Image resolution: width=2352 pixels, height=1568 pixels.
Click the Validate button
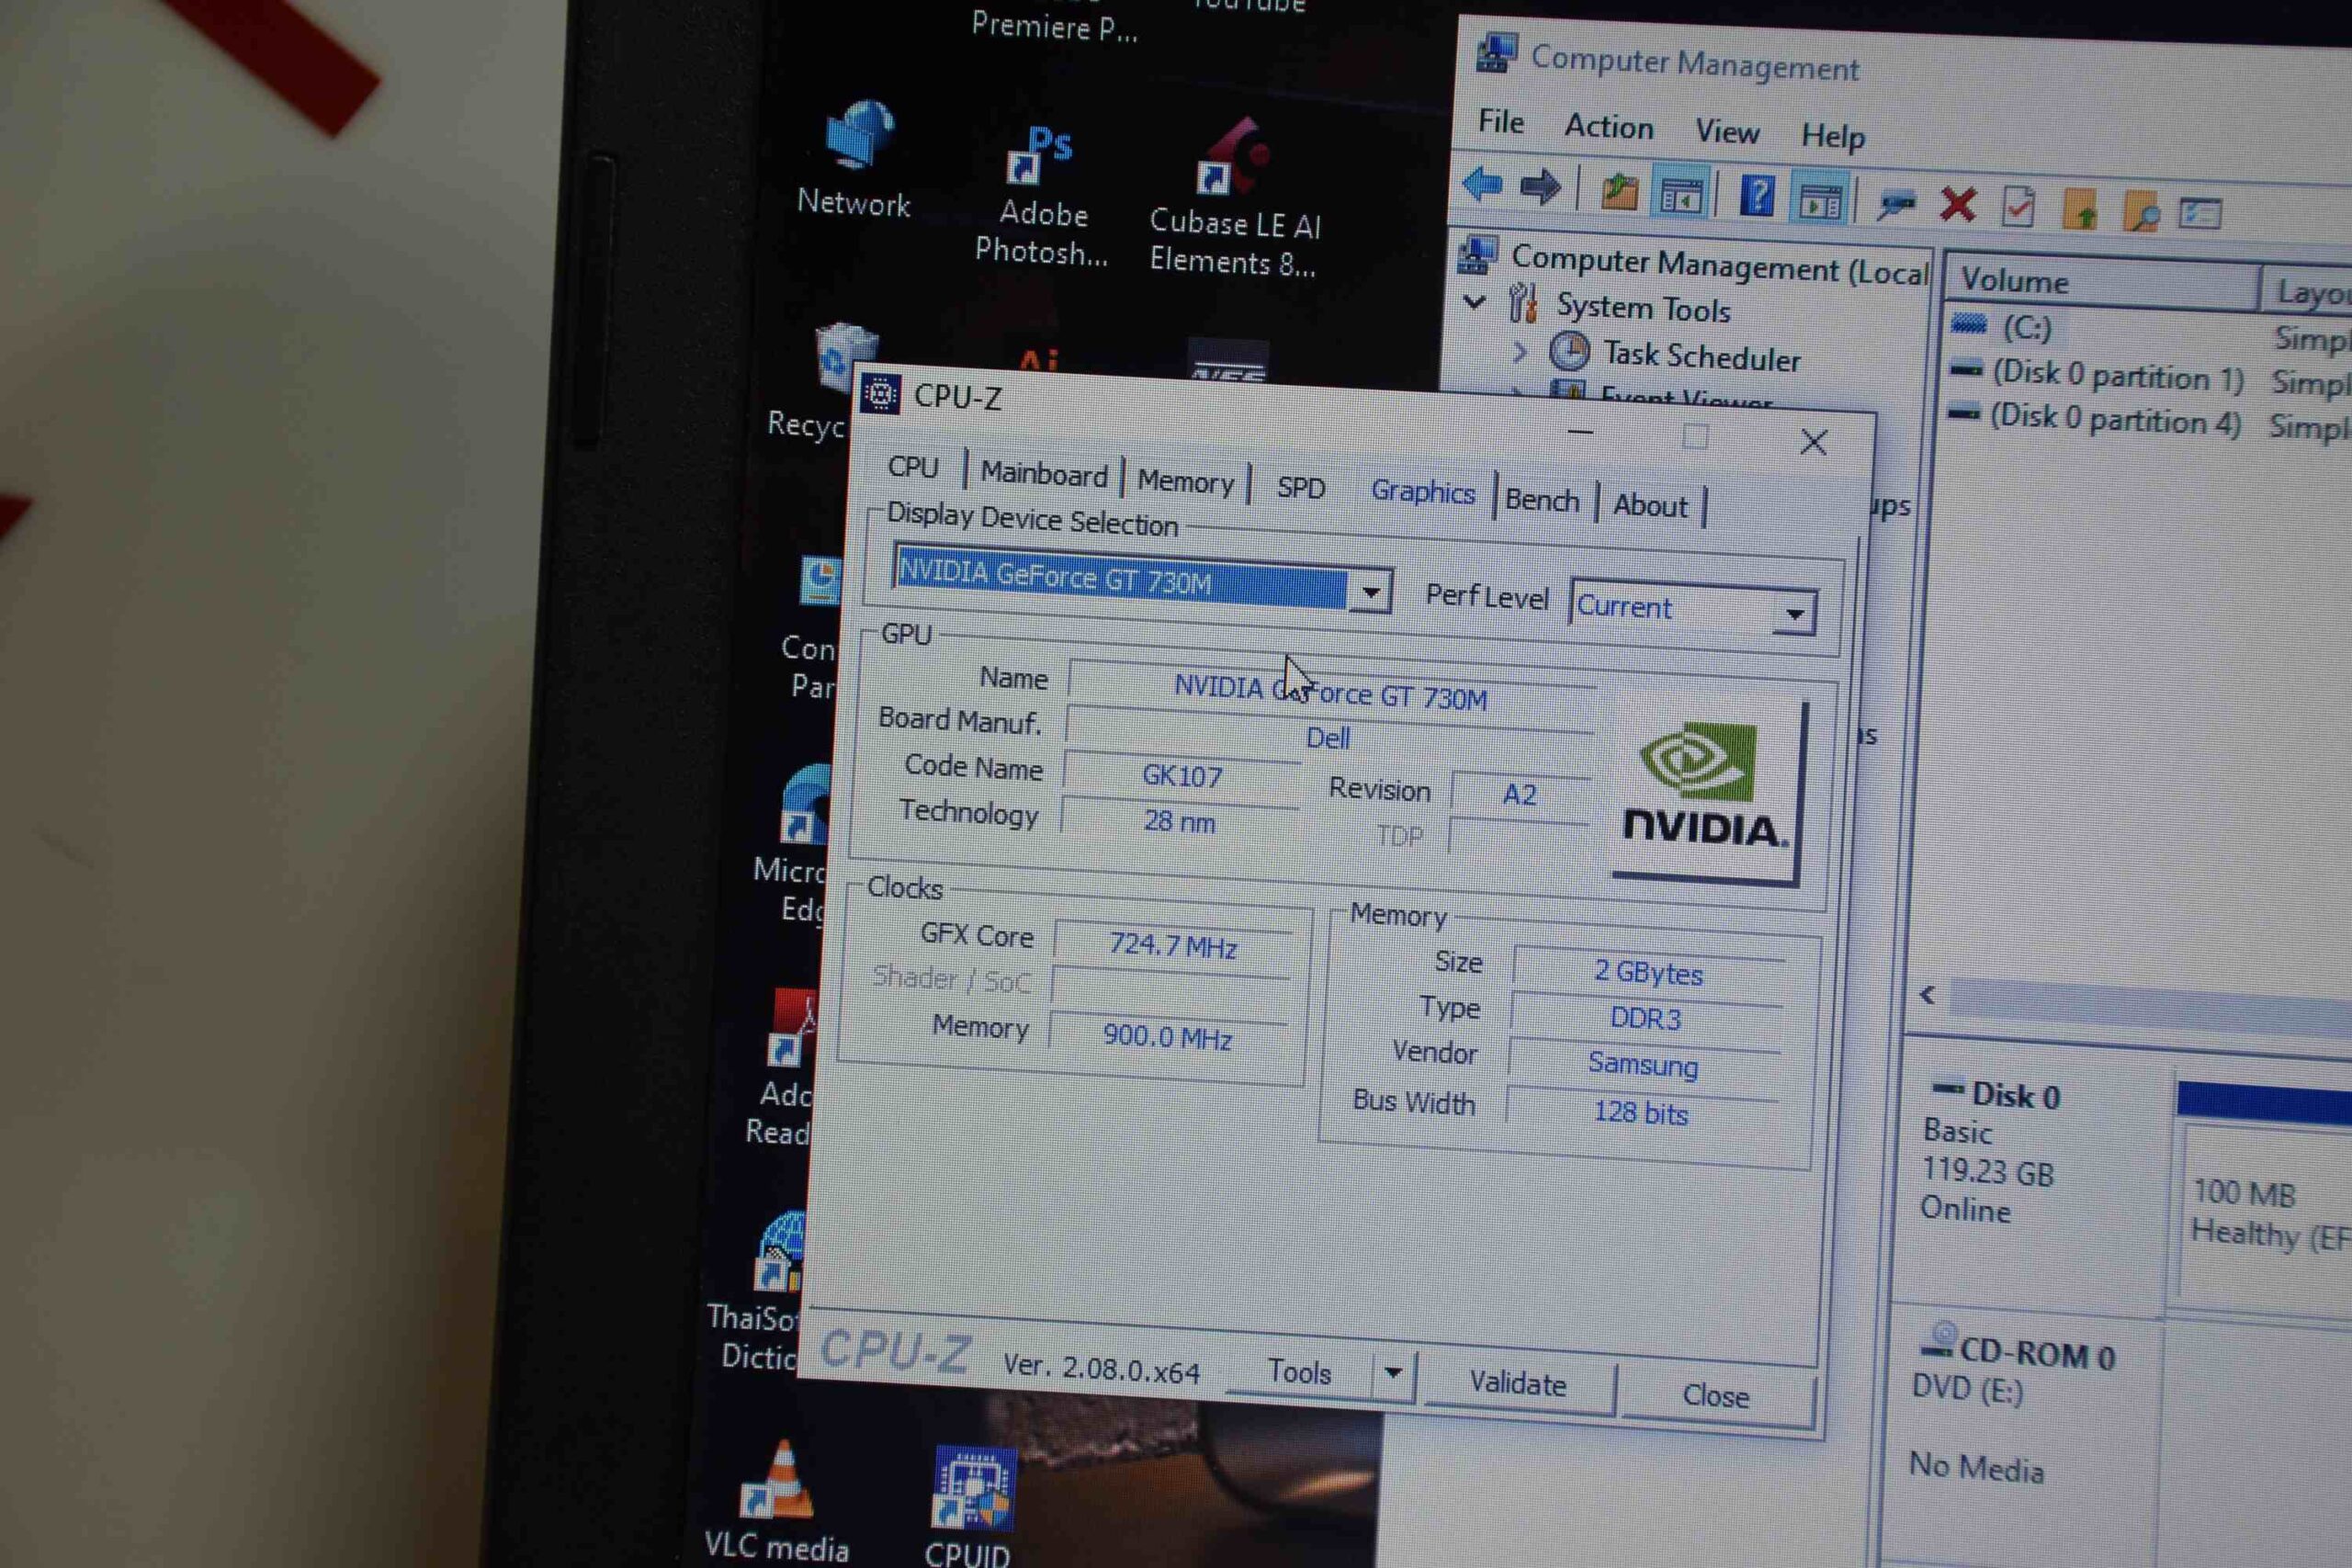1518,1384
